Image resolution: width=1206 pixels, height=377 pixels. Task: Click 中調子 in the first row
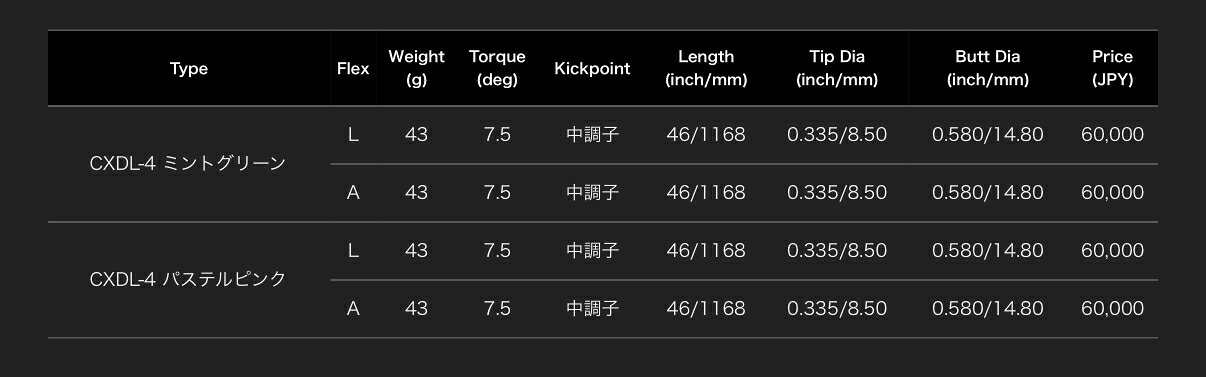point(592,134)
